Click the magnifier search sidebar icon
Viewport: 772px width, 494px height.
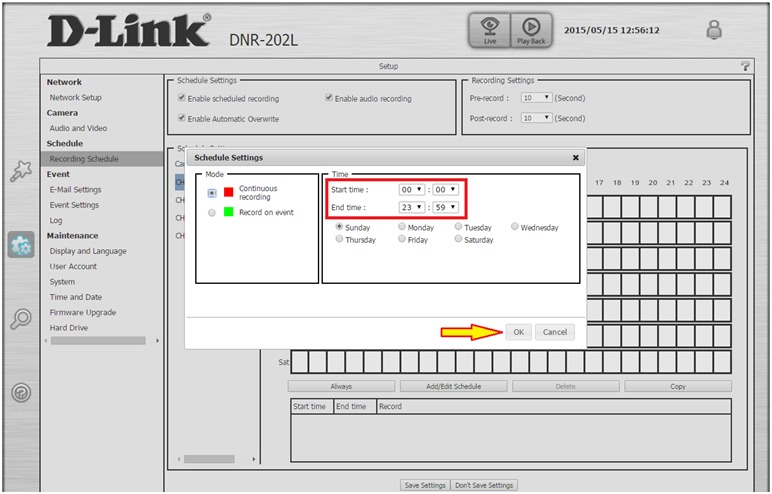click(20, 319)
